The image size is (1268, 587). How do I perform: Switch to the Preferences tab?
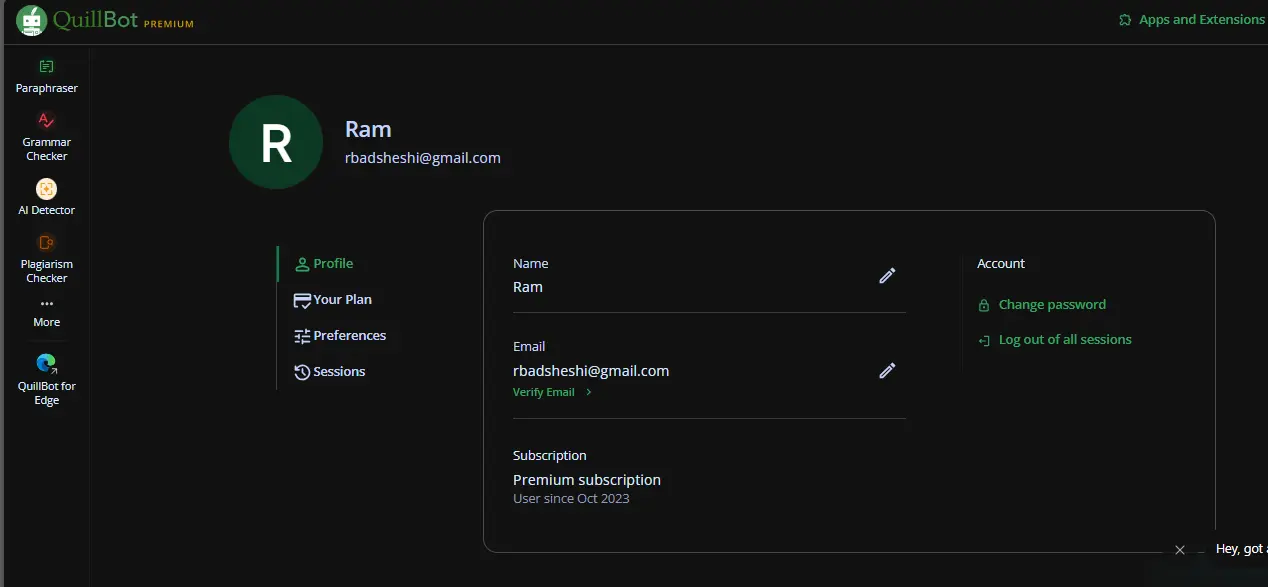[340, 336]
